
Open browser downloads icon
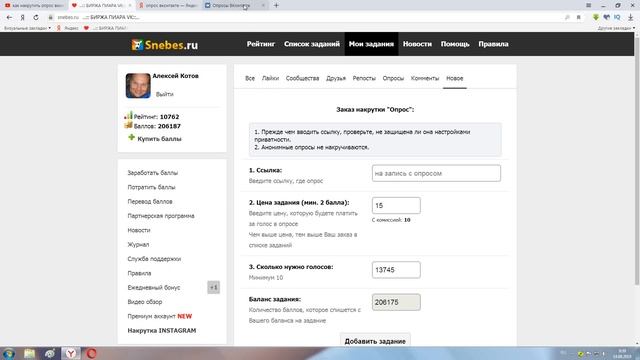(631, 18)
